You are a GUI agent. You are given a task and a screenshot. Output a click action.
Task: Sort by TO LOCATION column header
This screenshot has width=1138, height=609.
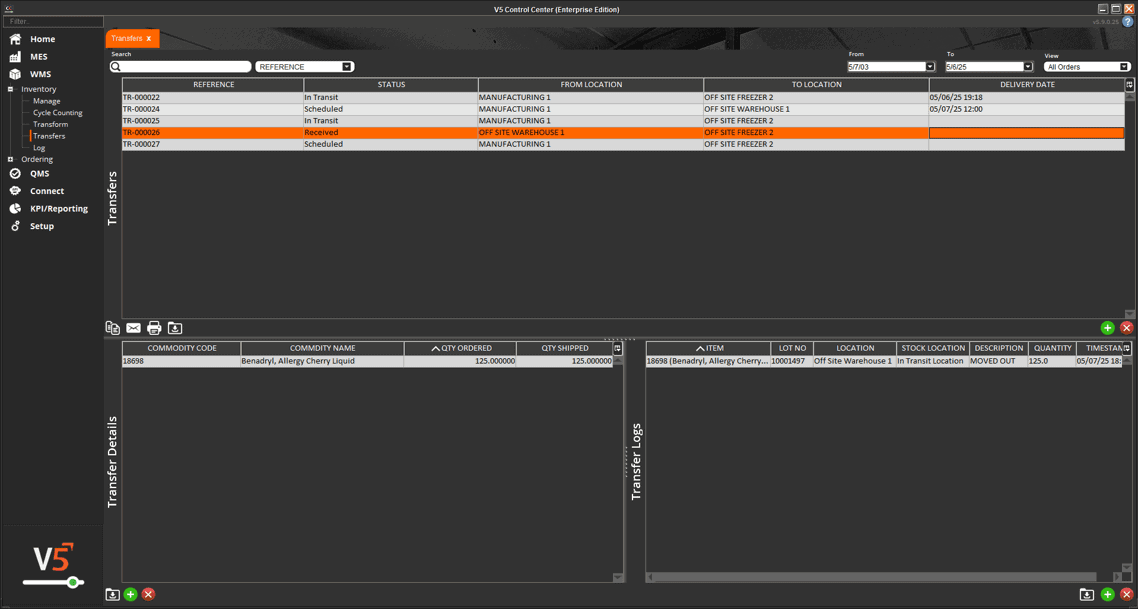pos(816,85)
